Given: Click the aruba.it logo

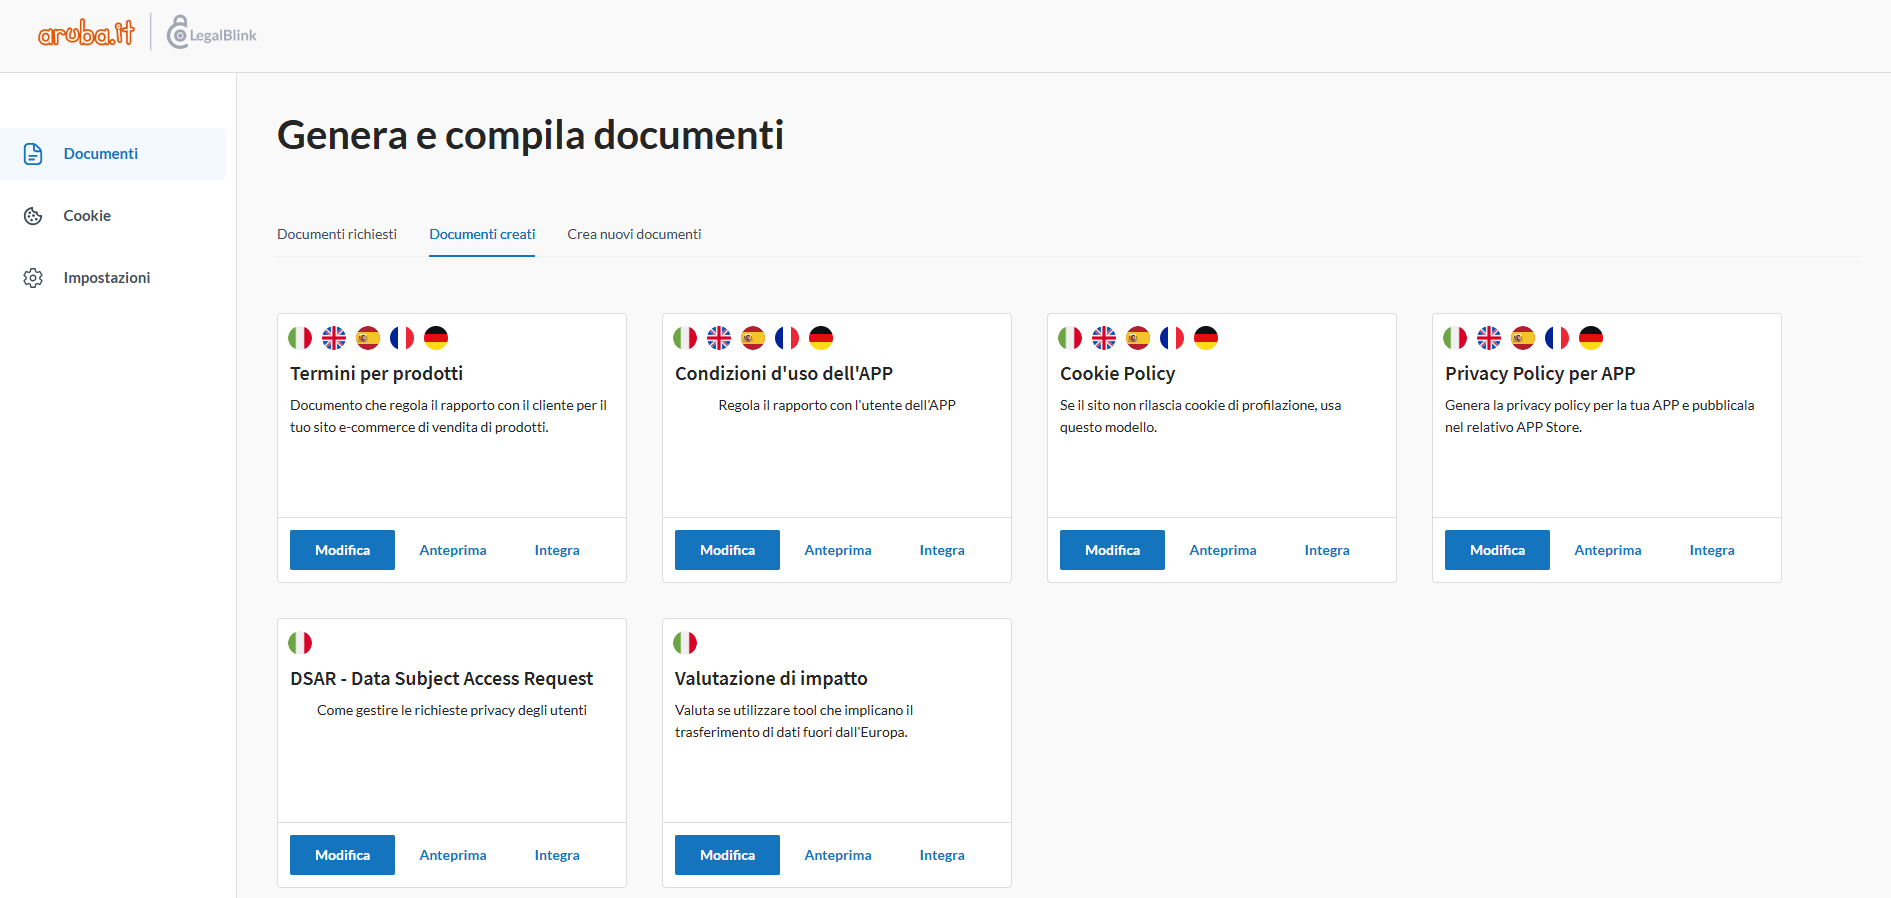Looking at the screenshot, I should point(86,34).
